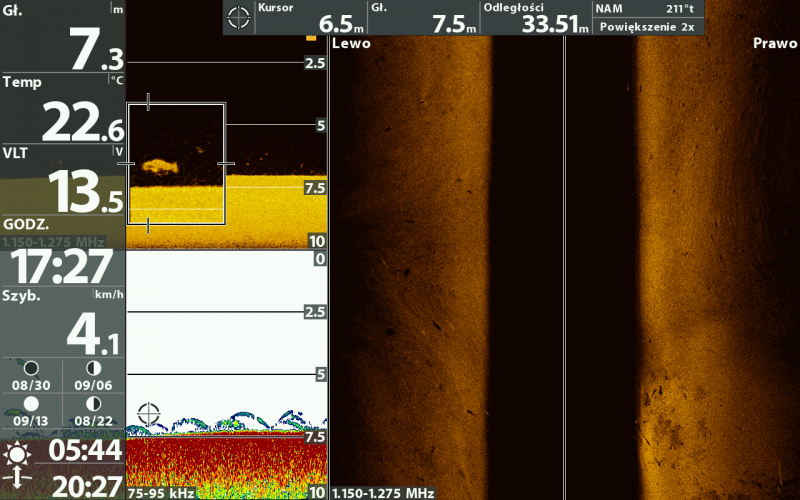
Task: Select the NAM 211°t bearing readout
Action: point(647,8)
